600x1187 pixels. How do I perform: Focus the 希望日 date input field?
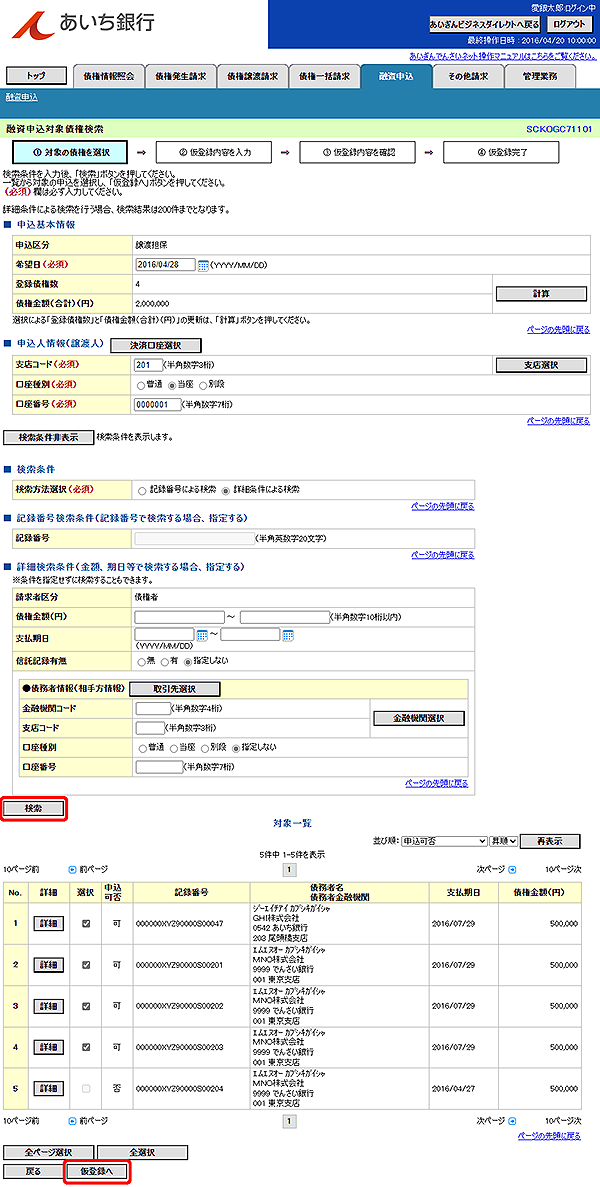tap(165, 265)
